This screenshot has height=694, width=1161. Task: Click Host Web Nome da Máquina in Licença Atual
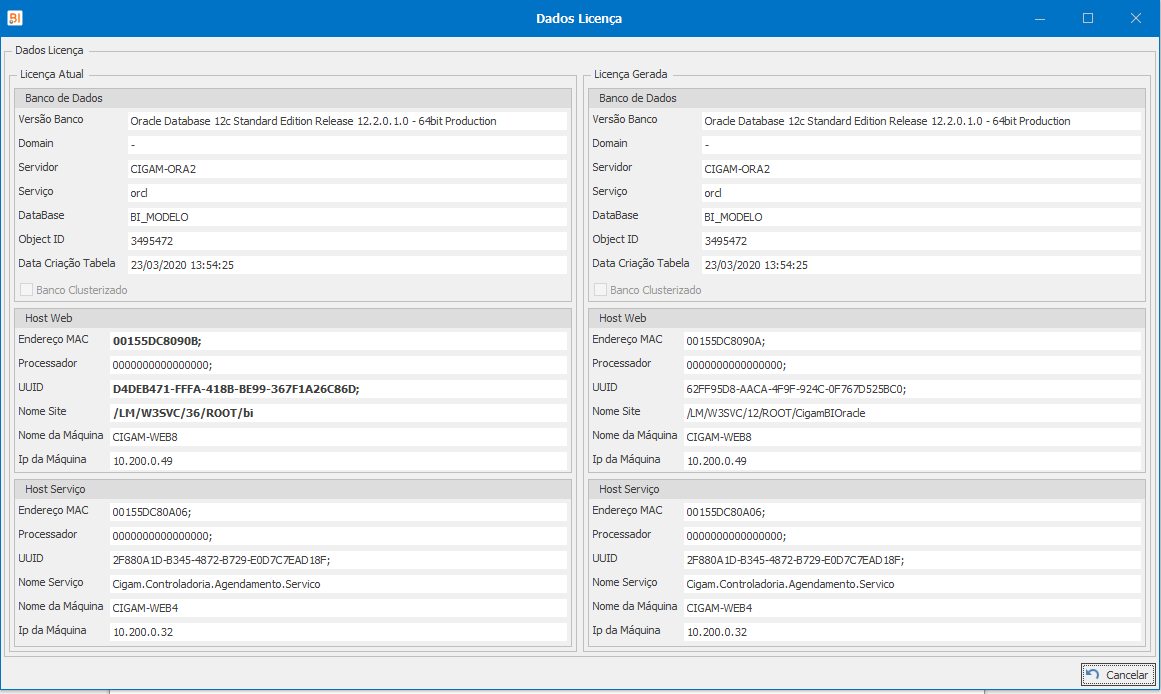[x=338, y=436]
